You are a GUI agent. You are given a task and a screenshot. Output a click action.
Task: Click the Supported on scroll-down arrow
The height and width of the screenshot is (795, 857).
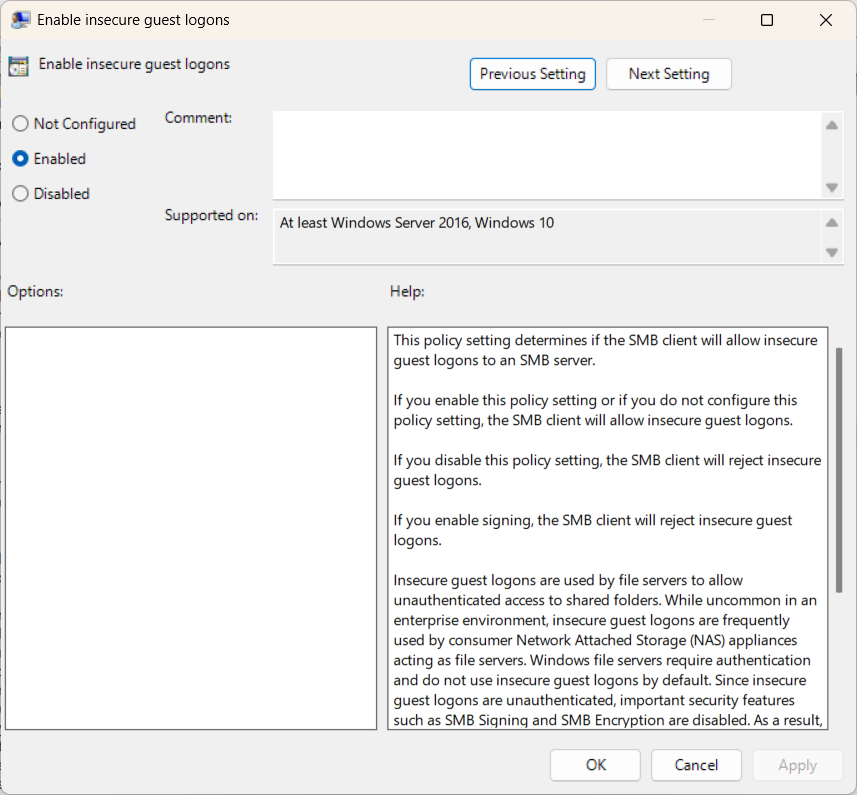pos(832,254)
